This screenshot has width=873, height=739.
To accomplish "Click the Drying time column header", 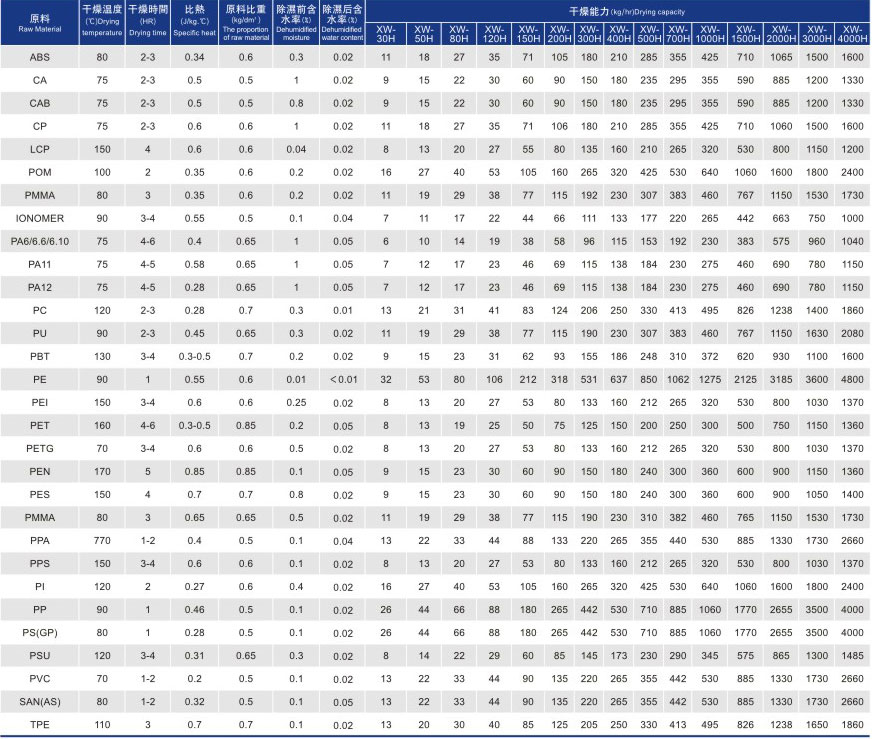I will coord(147,24).
